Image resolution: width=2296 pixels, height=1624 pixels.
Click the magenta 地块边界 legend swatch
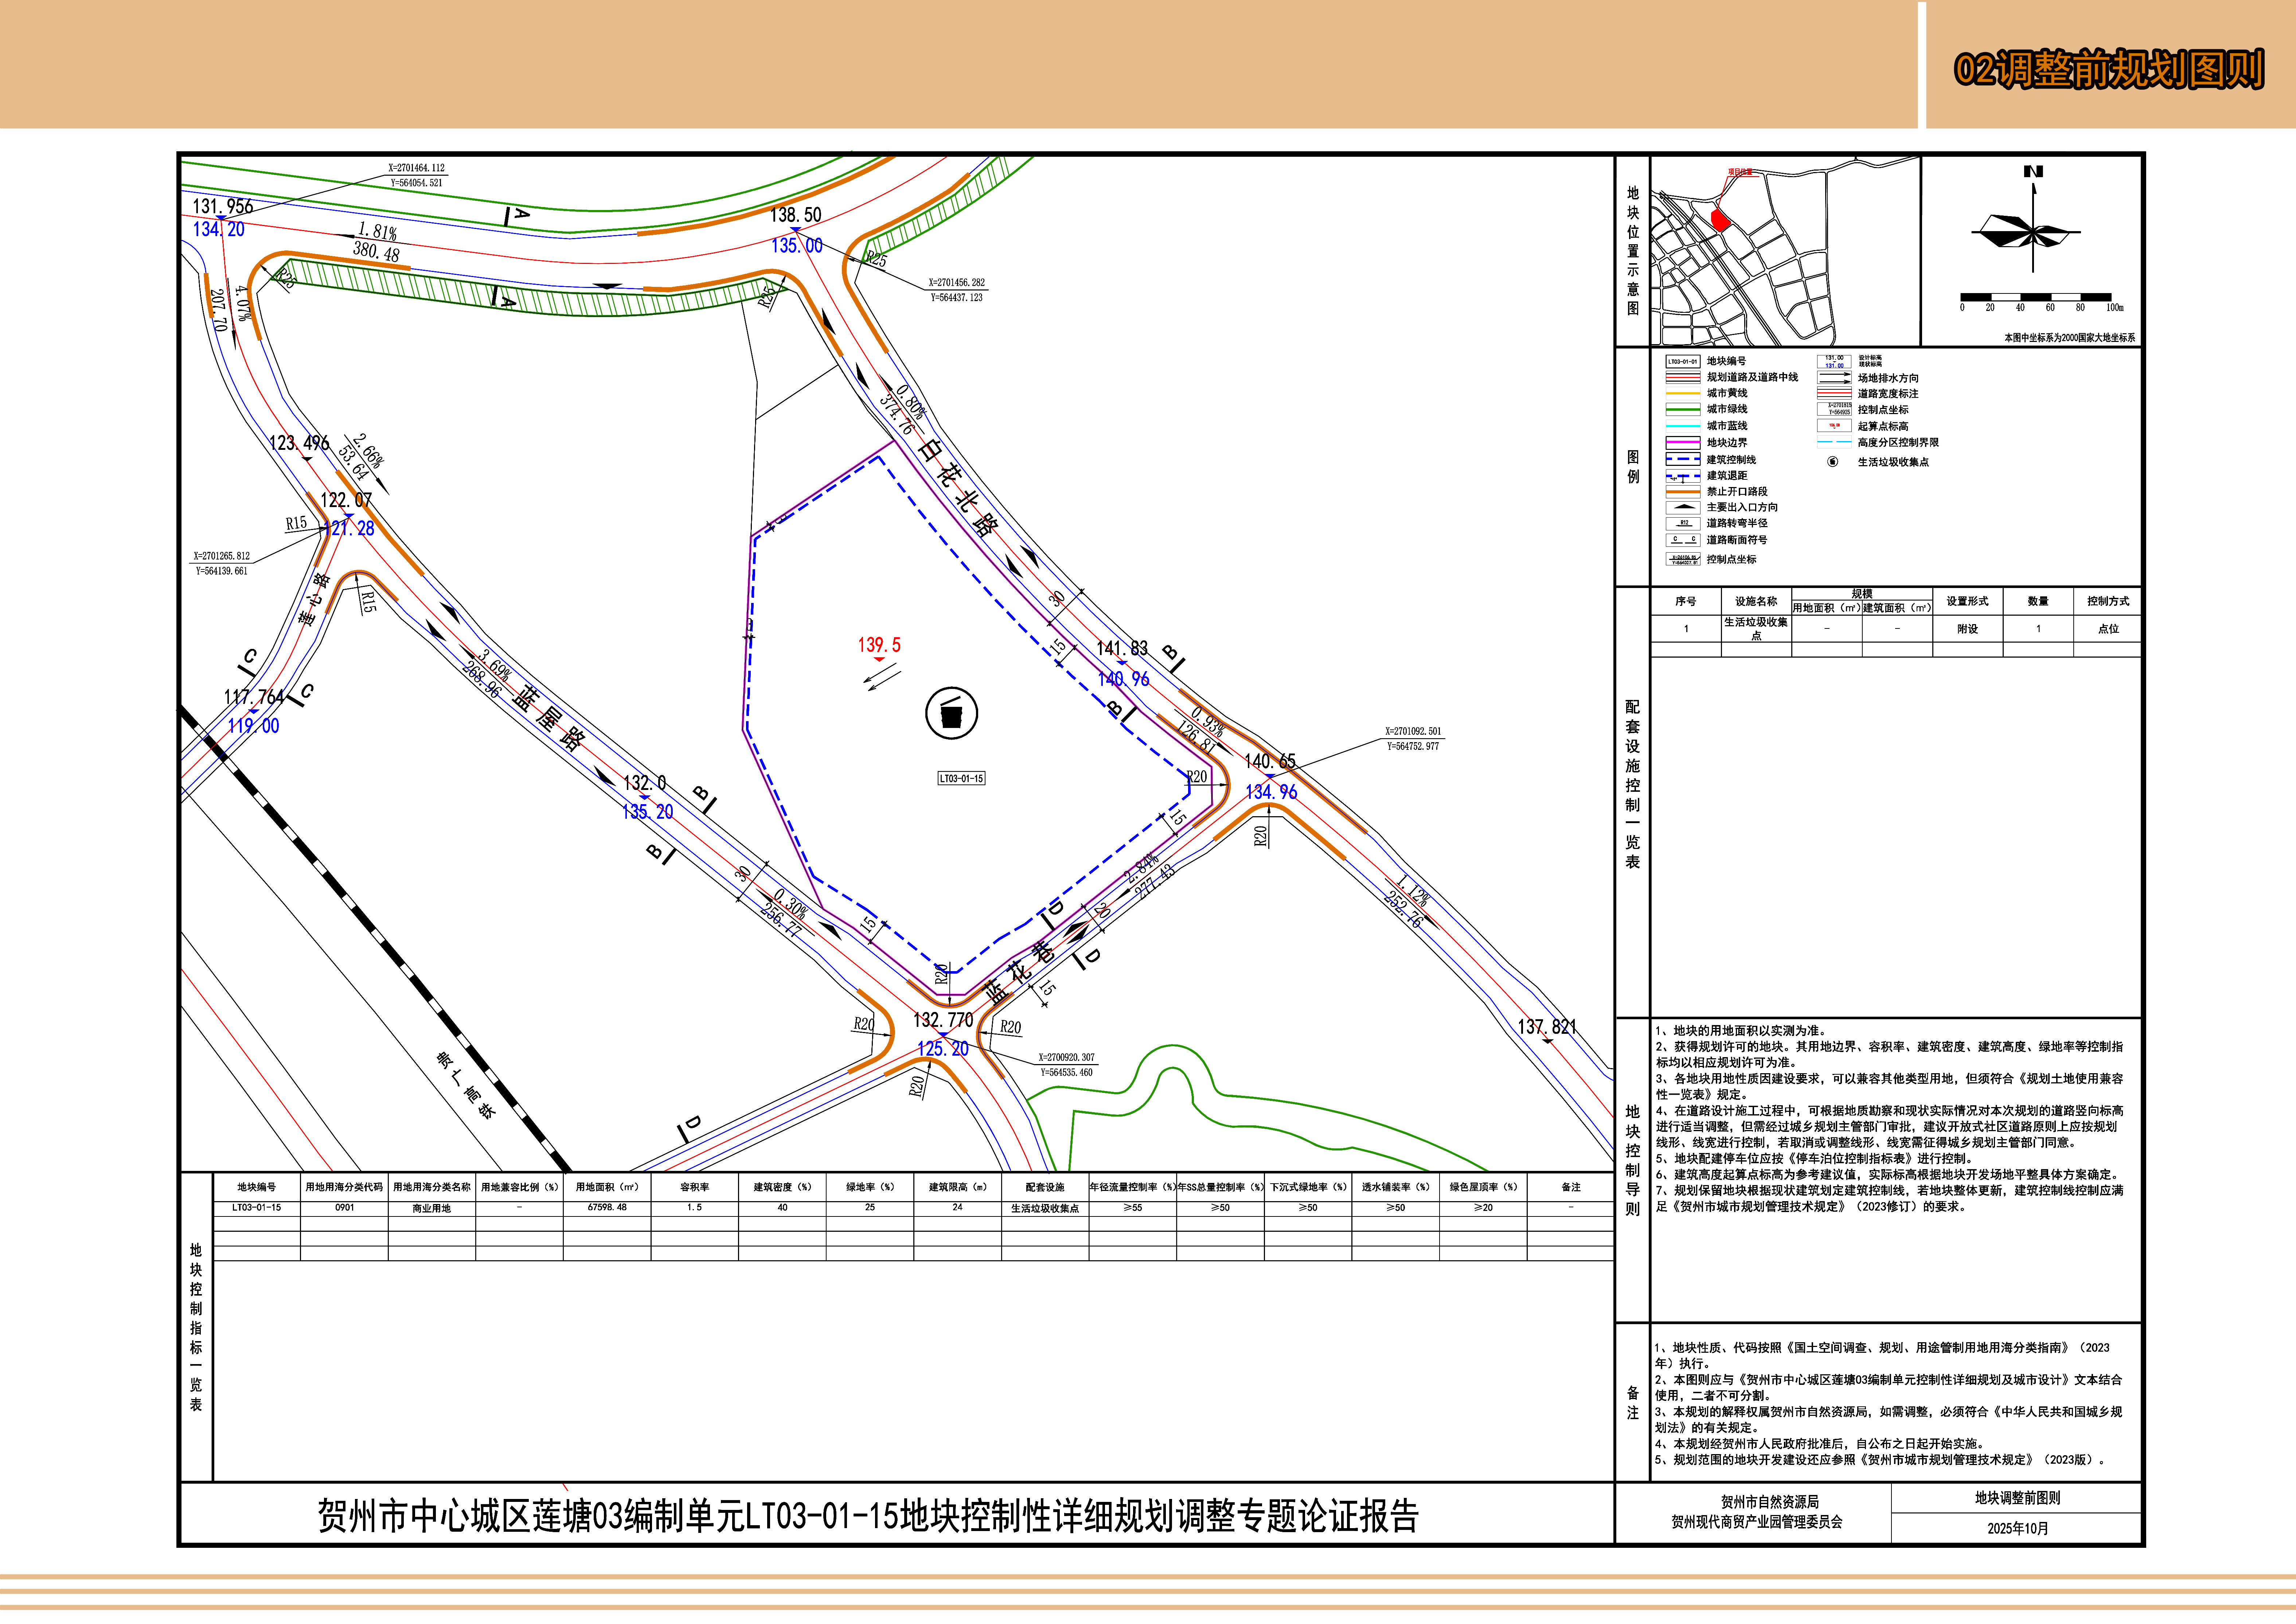1683,443
